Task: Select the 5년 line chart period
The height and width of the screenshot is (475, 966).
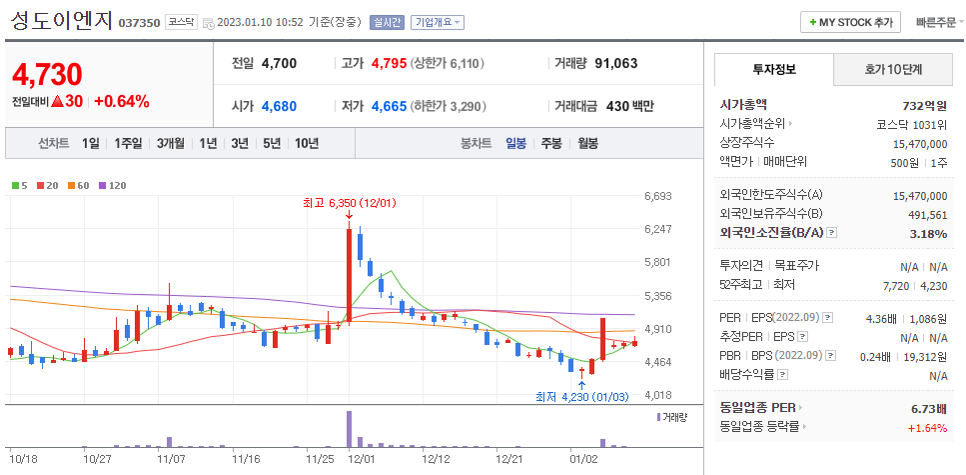Action: [x=272, y=144]
